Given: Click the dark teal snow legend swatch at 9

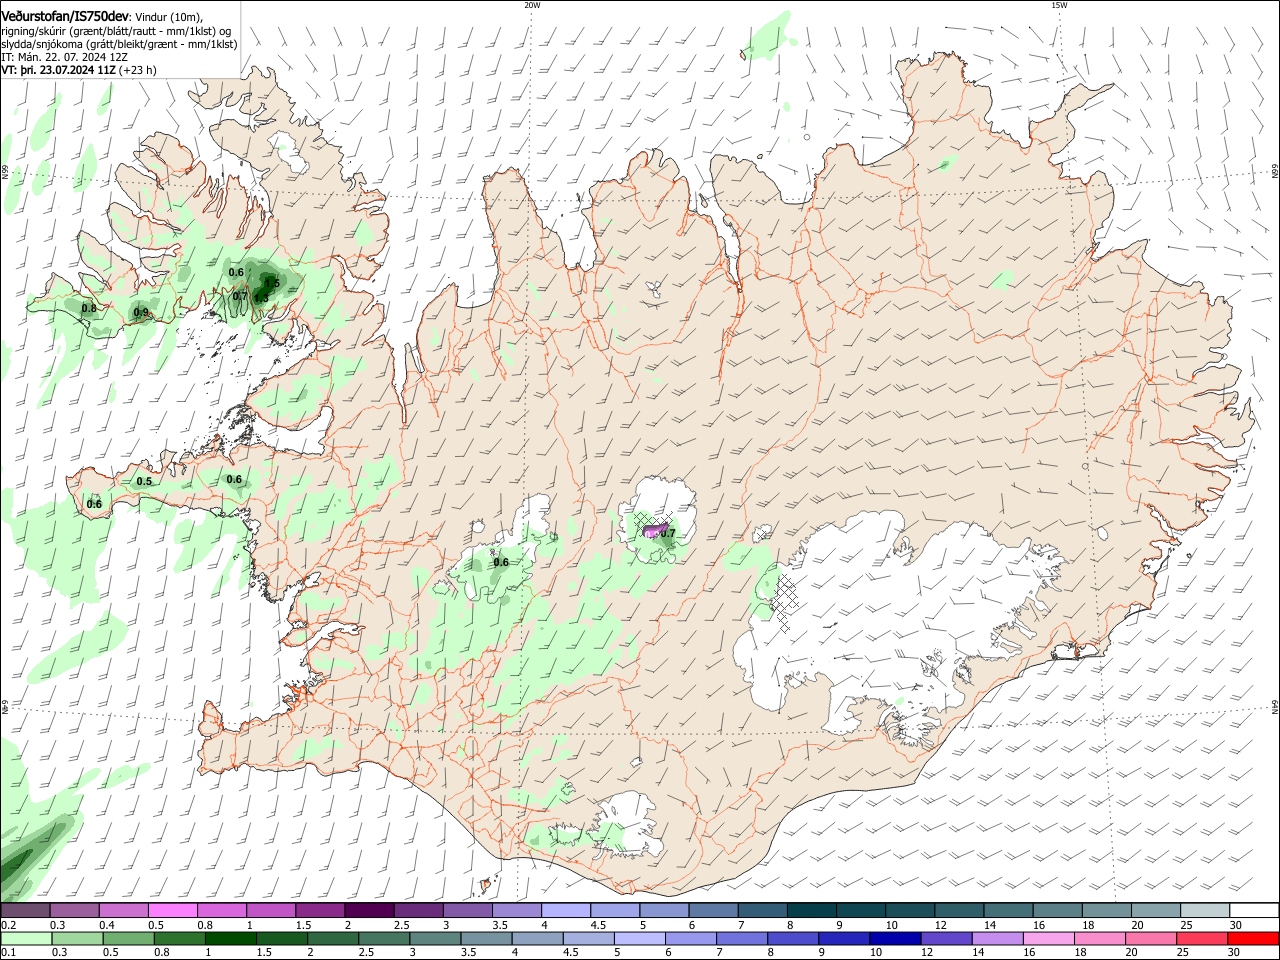Looking at the screenshot, I should pyautogui.click(x=863, y=911).
